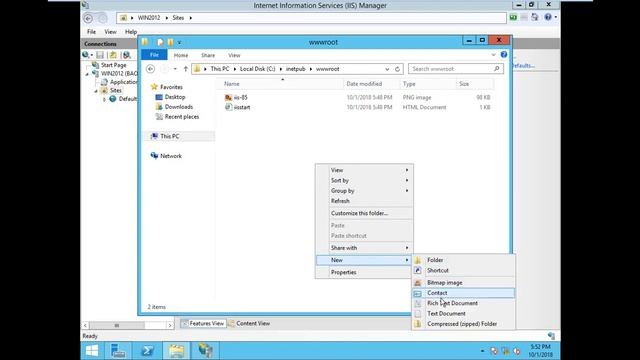Expand the Share with submenu
640x360 pixels.
364,248
